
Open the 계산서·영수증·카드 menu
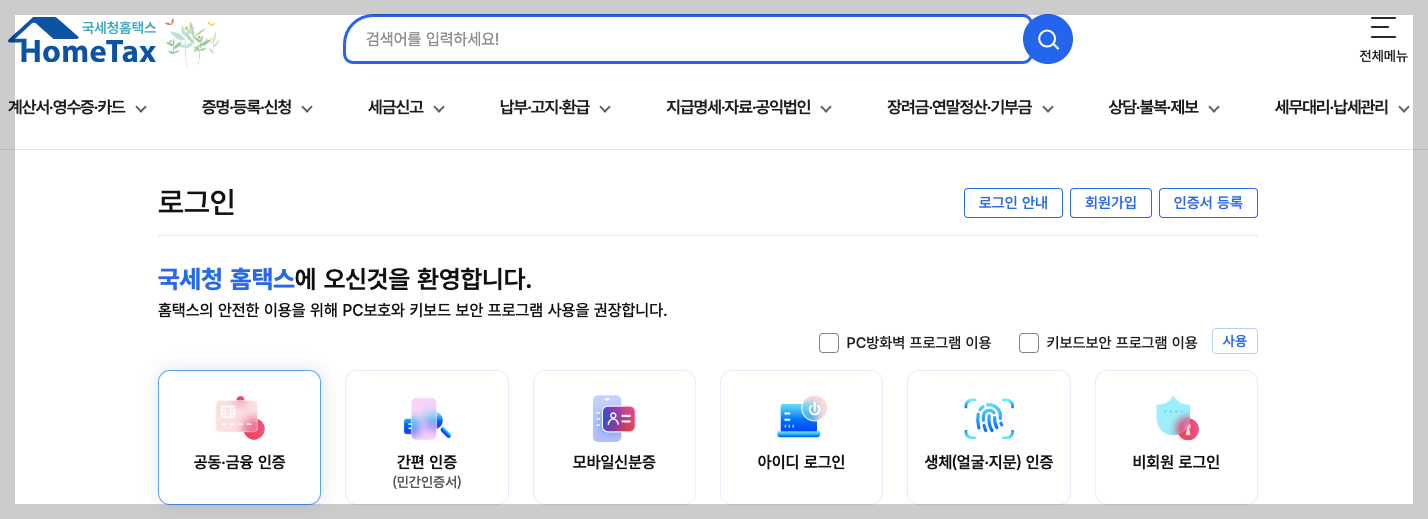point(66,107)
